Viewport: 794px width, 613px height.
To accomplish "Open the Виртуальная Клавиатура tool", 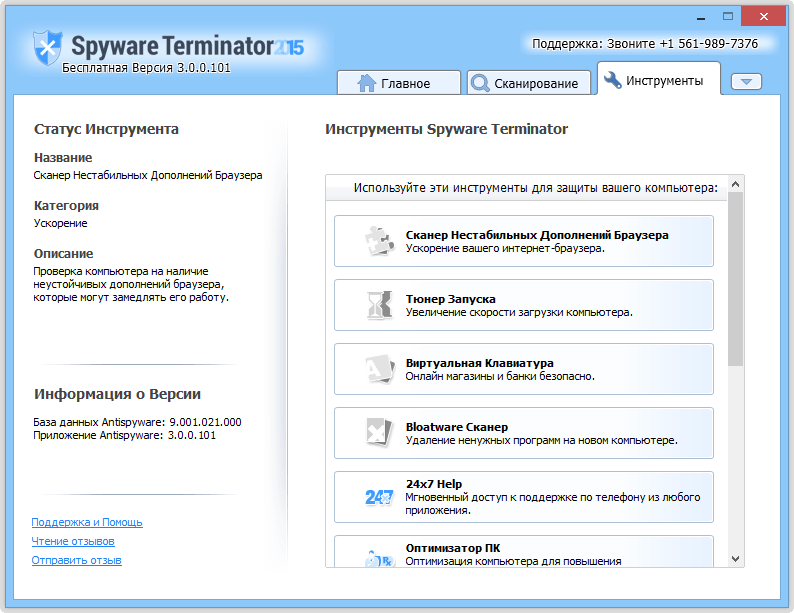I will coord(524,369).
